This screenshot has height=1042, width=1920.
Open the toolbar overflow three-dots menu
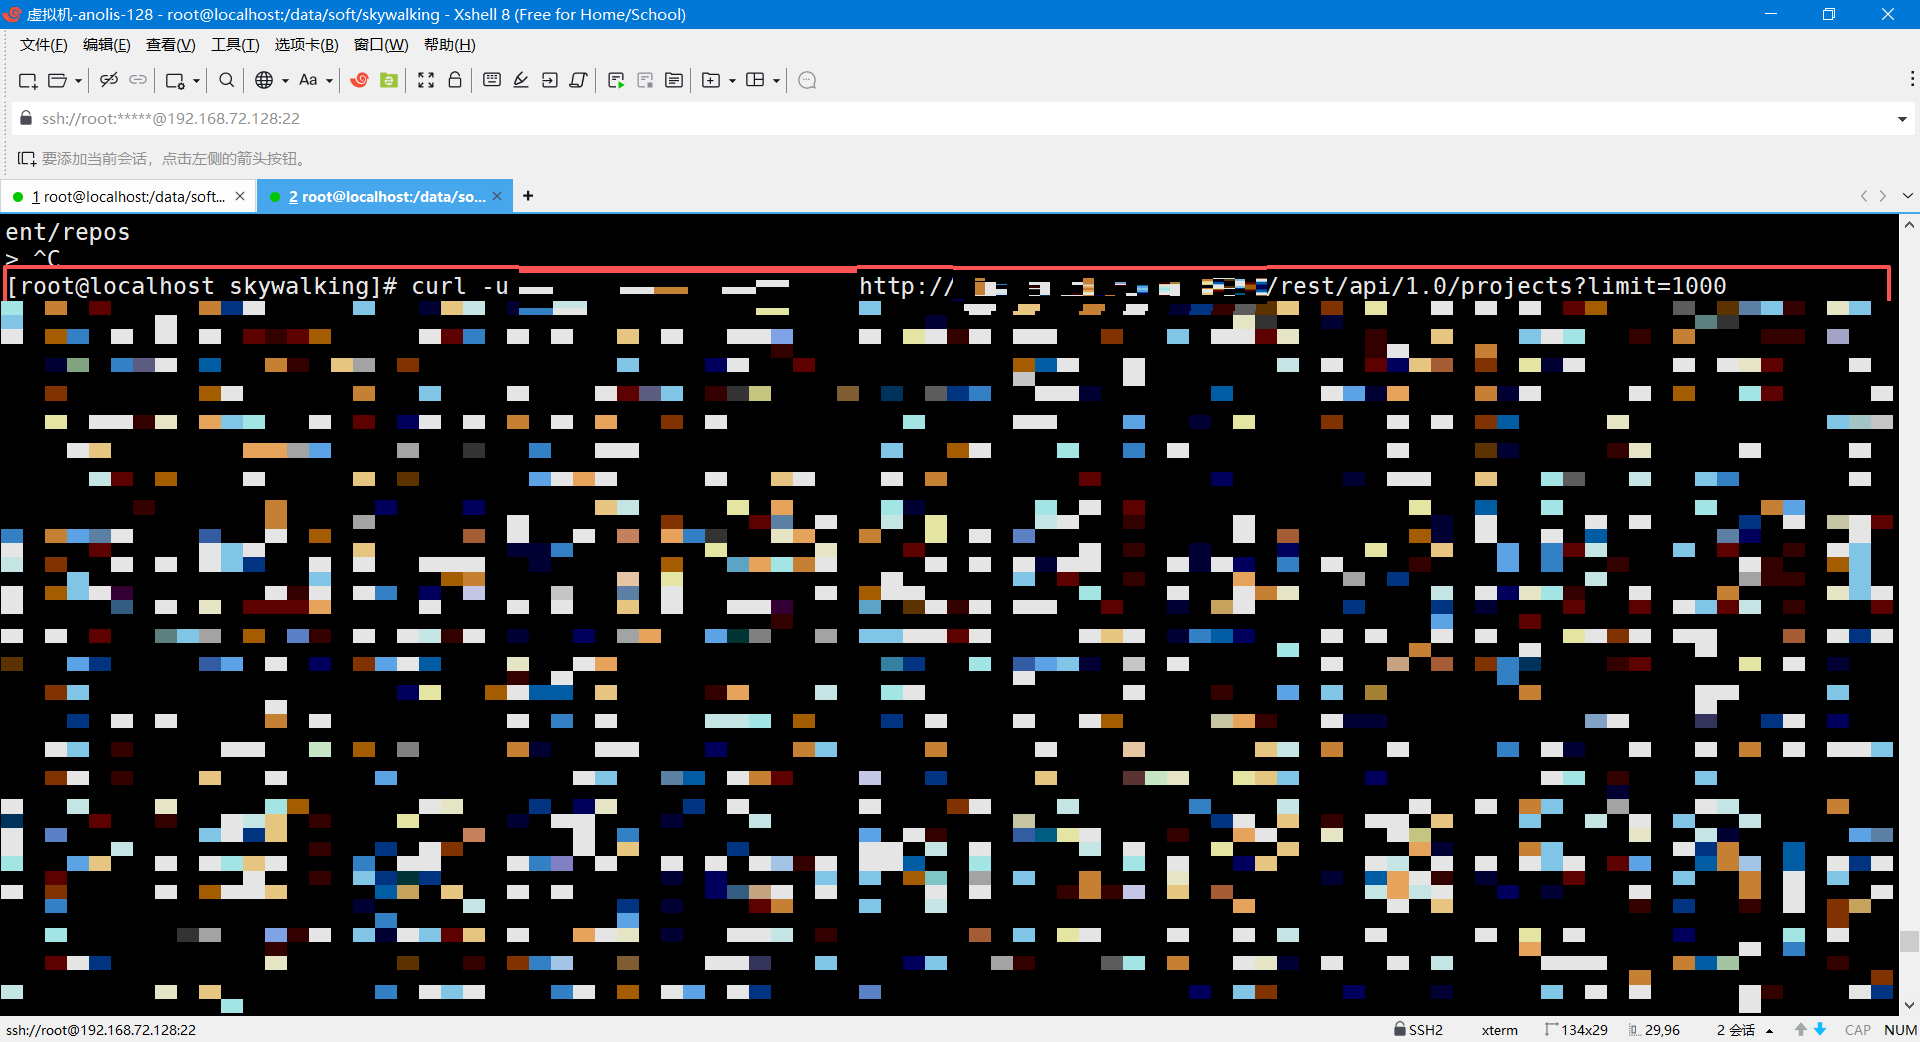pyautogui.click(x=1912, y=80)
